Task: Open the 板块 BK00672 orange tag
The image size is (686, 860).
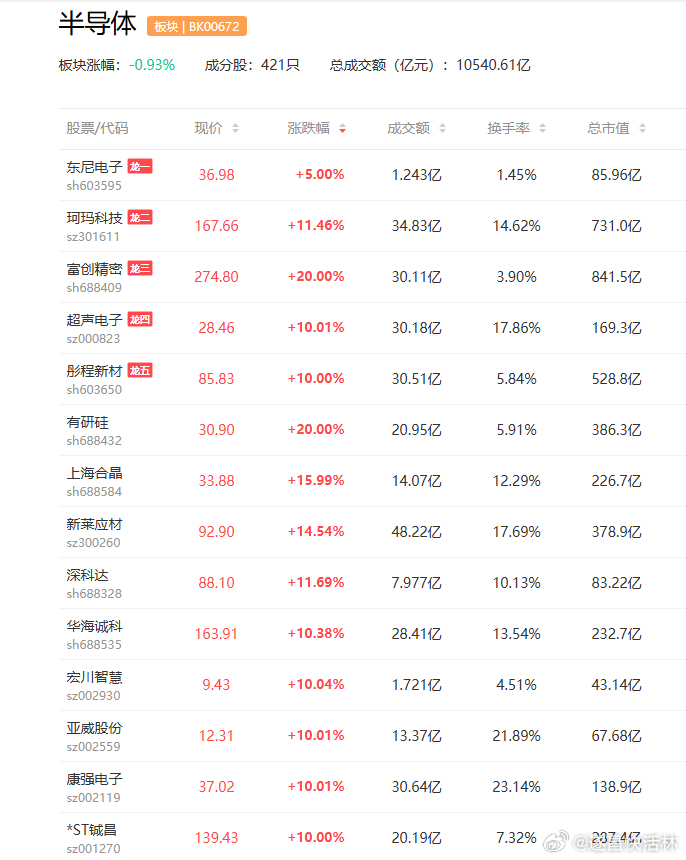Action: click(x=197, y=26)
